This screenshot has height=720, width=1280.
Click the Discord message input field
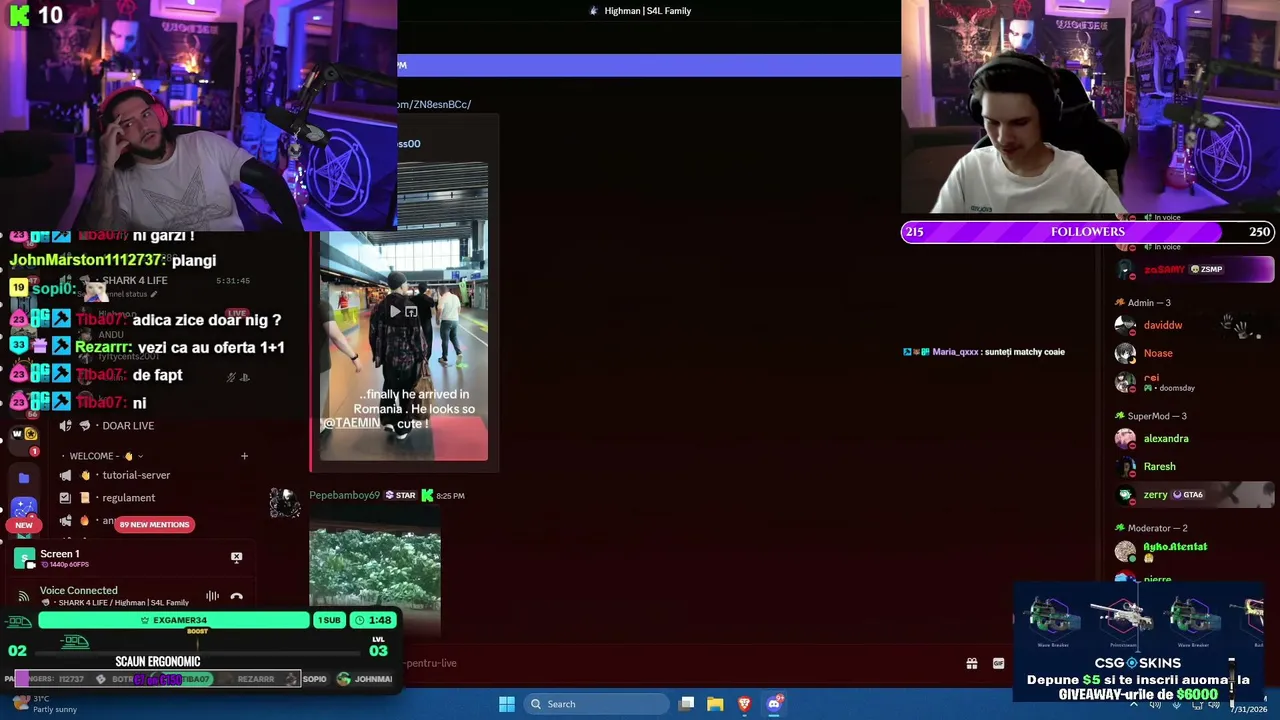pyautogui.click(x=680, y=663)
